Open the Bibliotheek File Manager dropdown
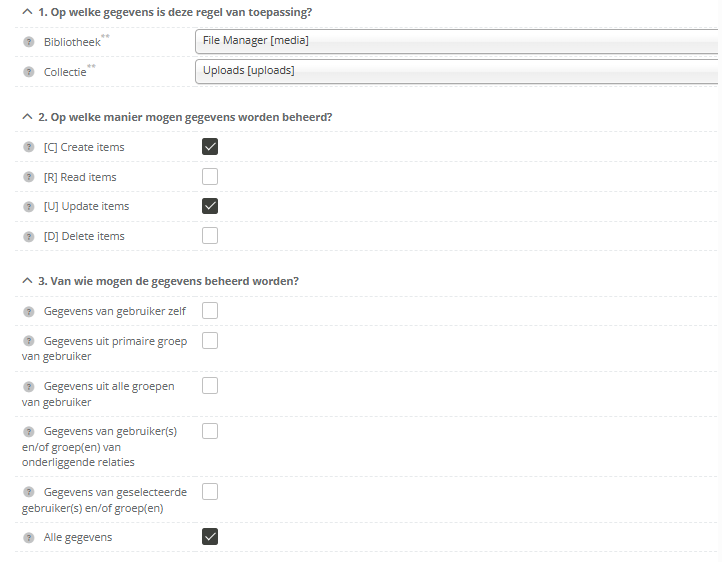Screen dimensions: 722x562 point(457,41)
